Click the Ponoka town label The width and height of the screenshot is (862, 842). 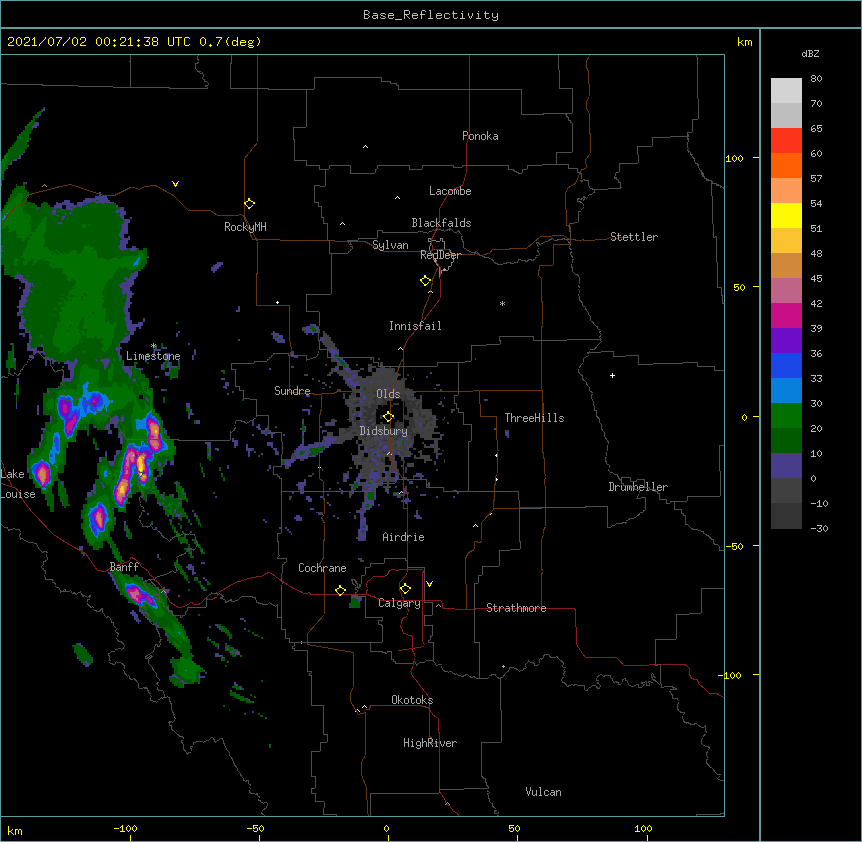[x=480, y=136]
